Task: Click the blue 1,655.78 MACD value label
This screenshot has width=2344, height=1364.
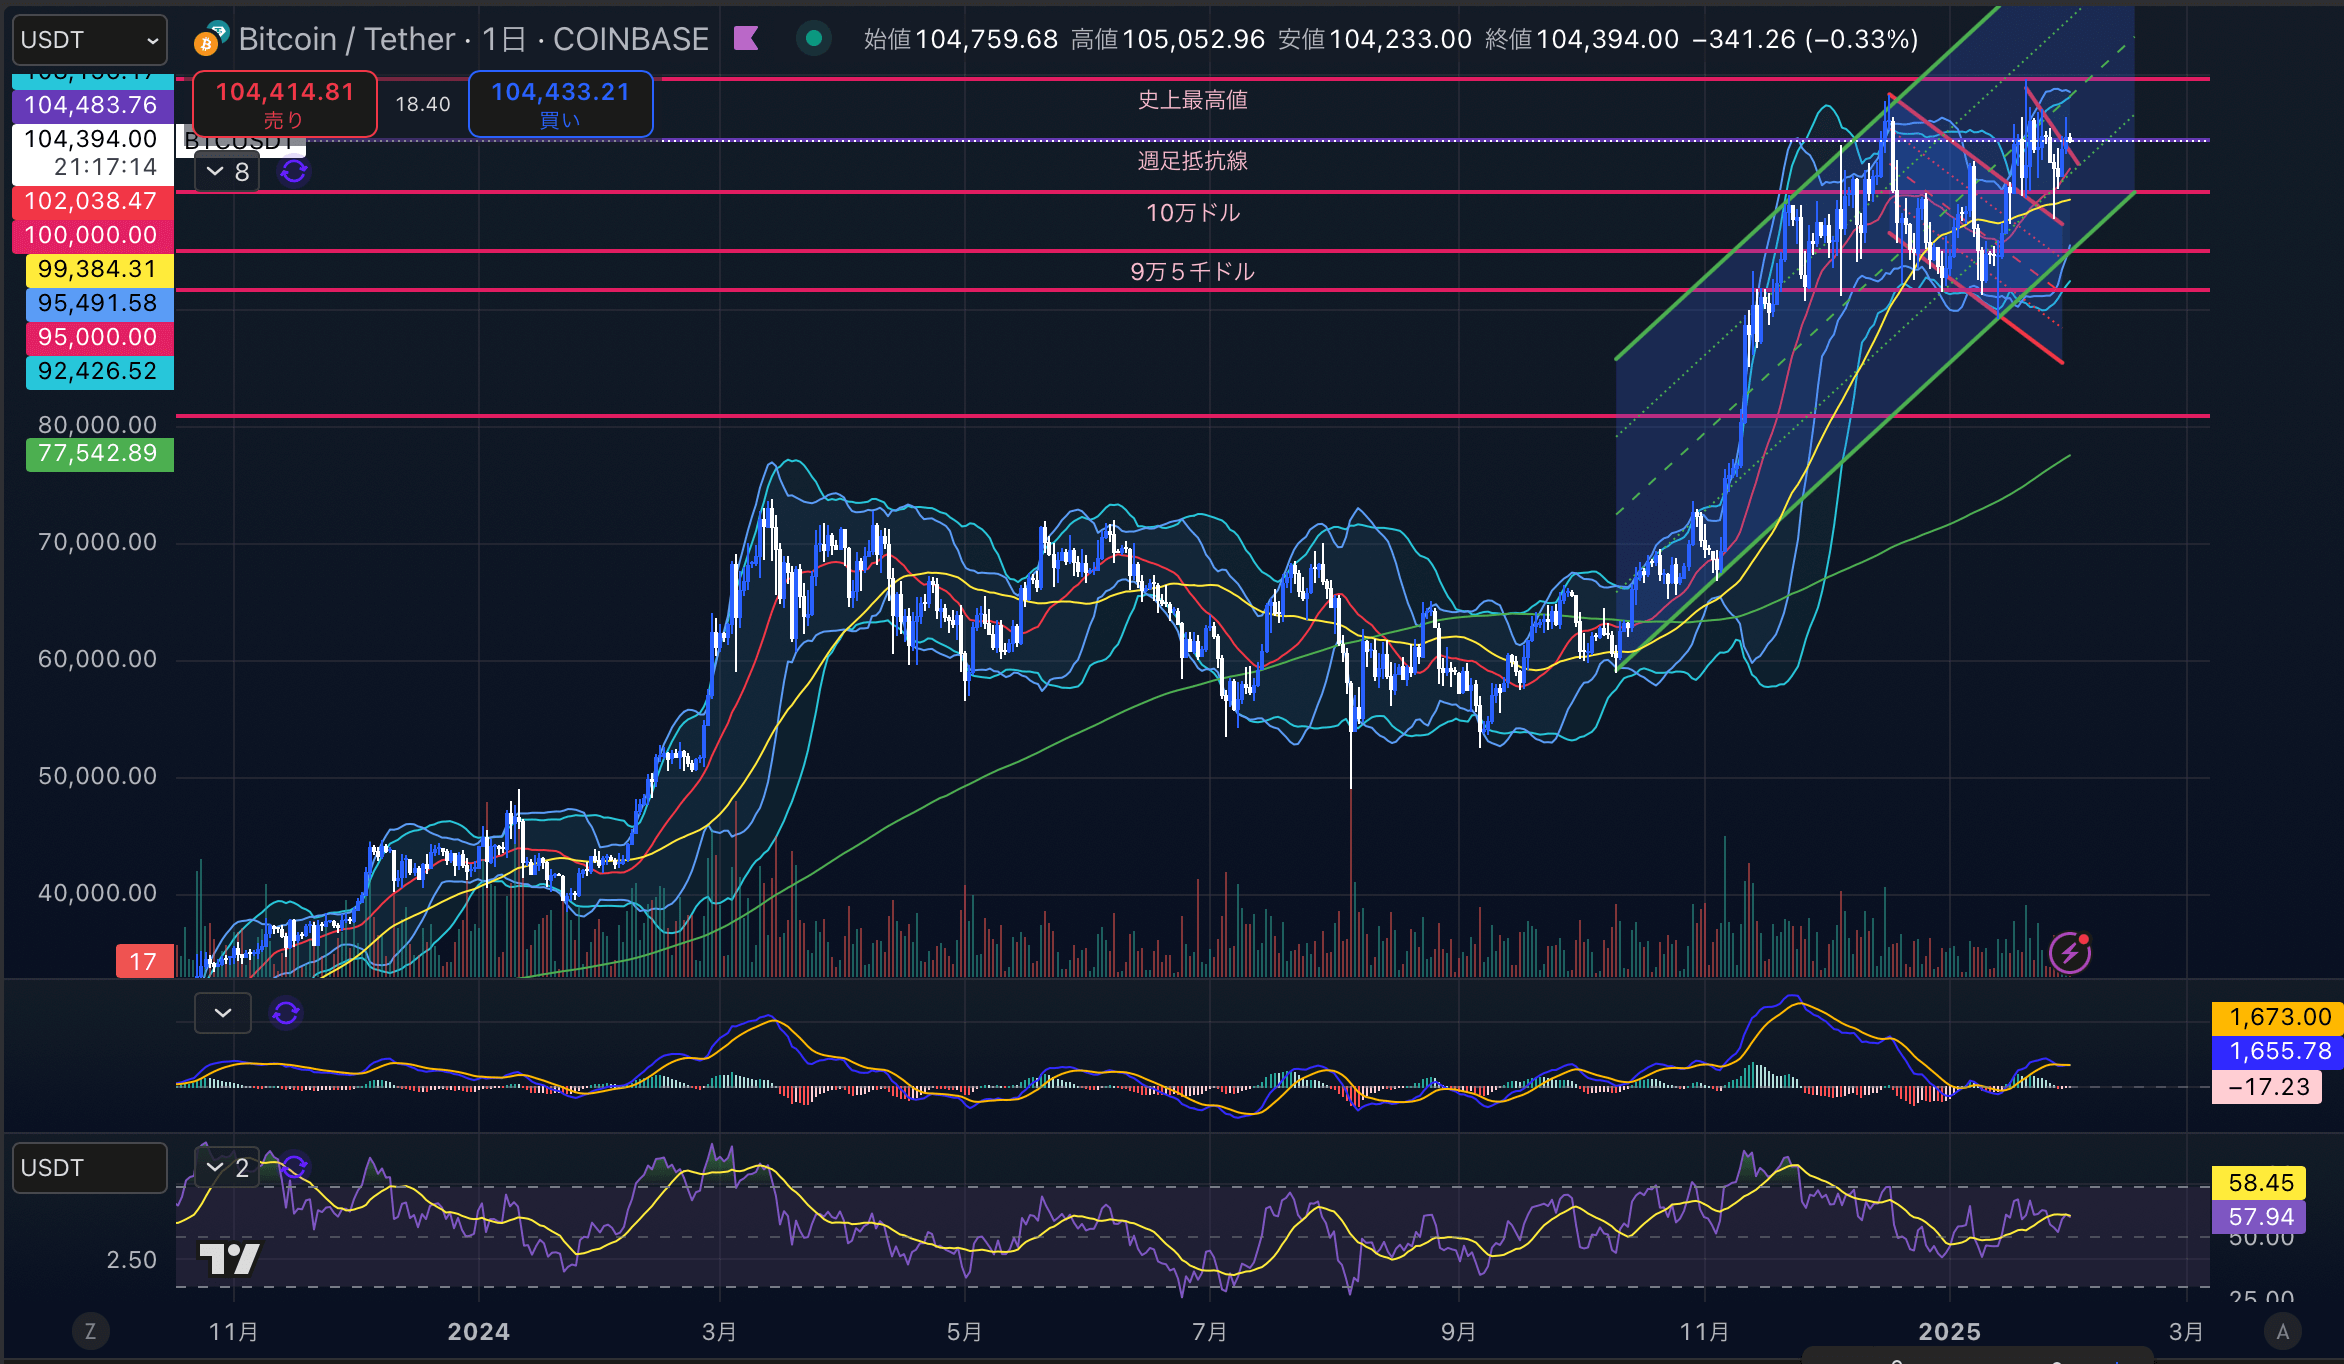Action: (2276, 1051)
